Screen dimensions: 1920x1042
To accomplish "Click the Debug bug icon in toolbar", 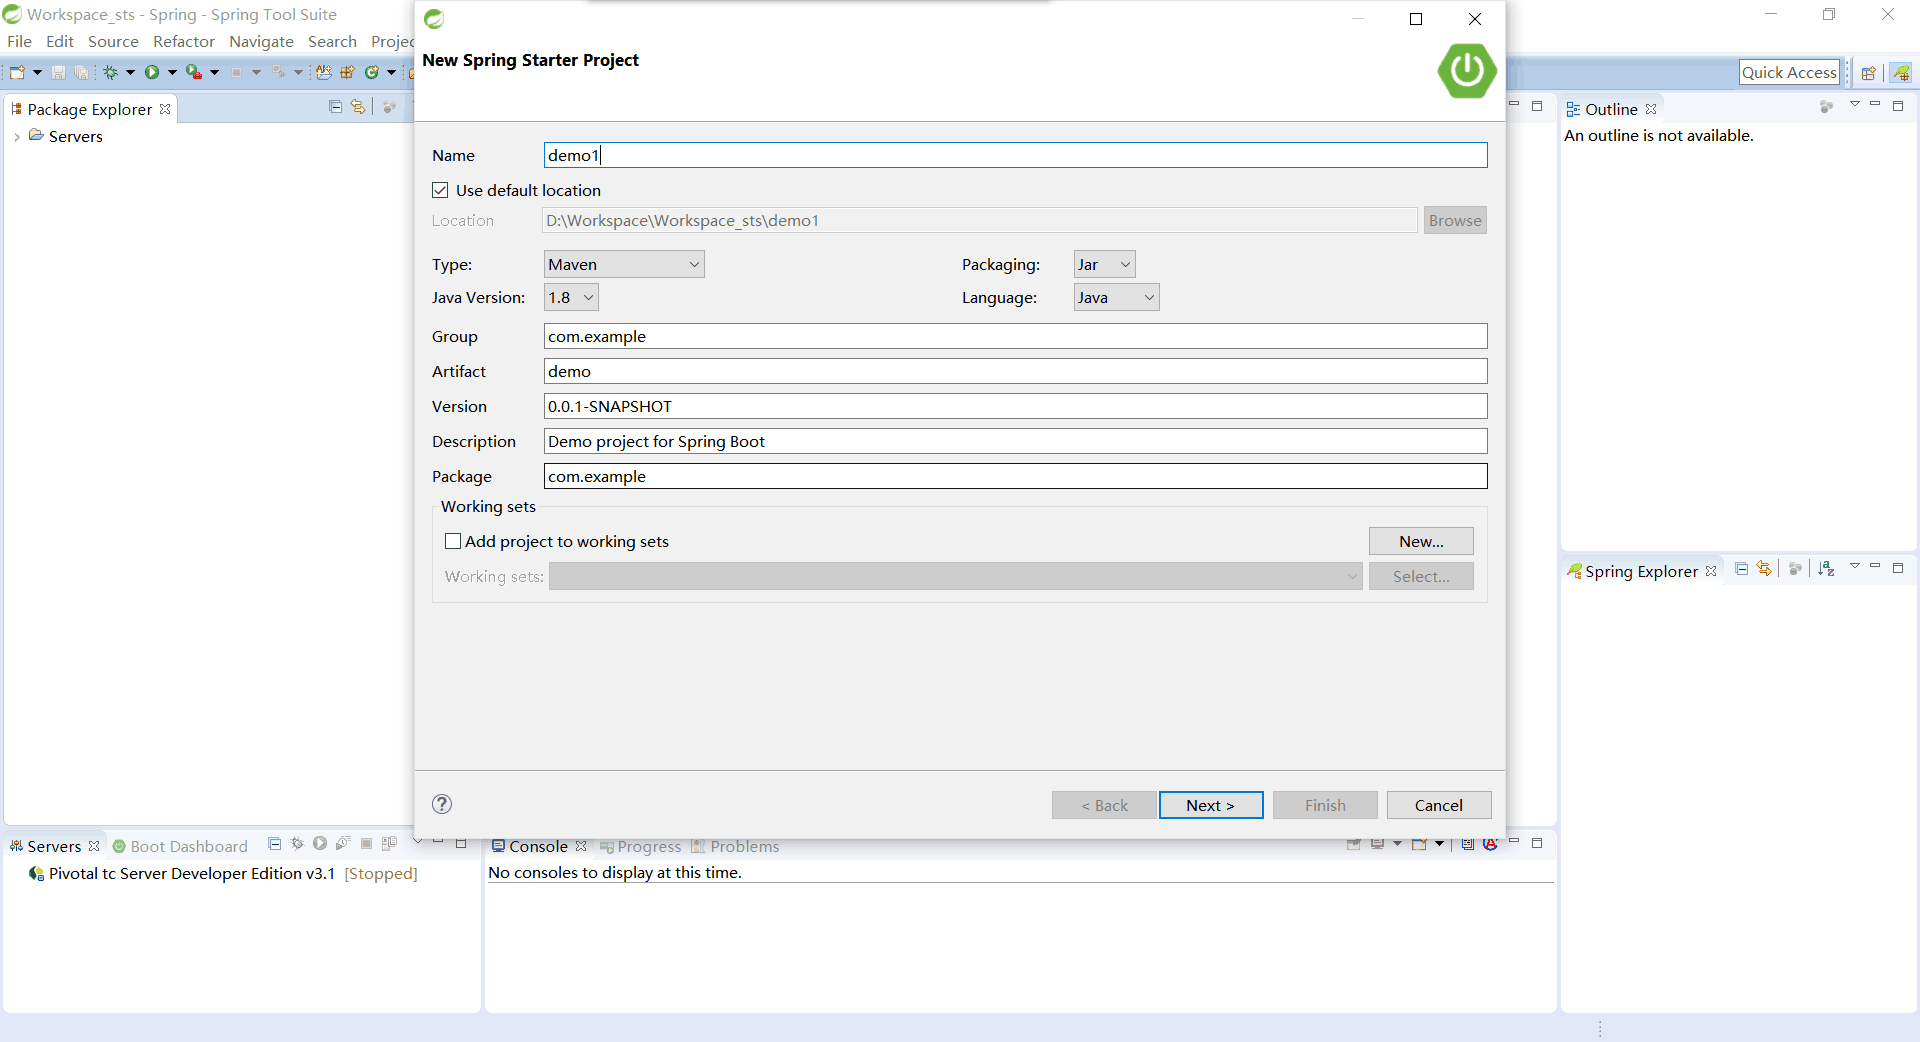I will (x=110, y=72).
